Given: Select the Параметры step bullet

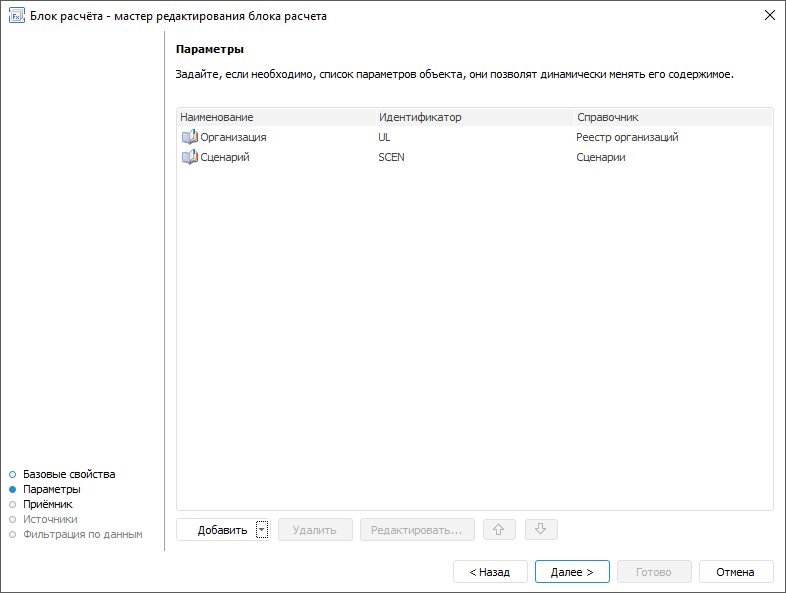Looking at the screenshot, I should (x=13, y=489).
